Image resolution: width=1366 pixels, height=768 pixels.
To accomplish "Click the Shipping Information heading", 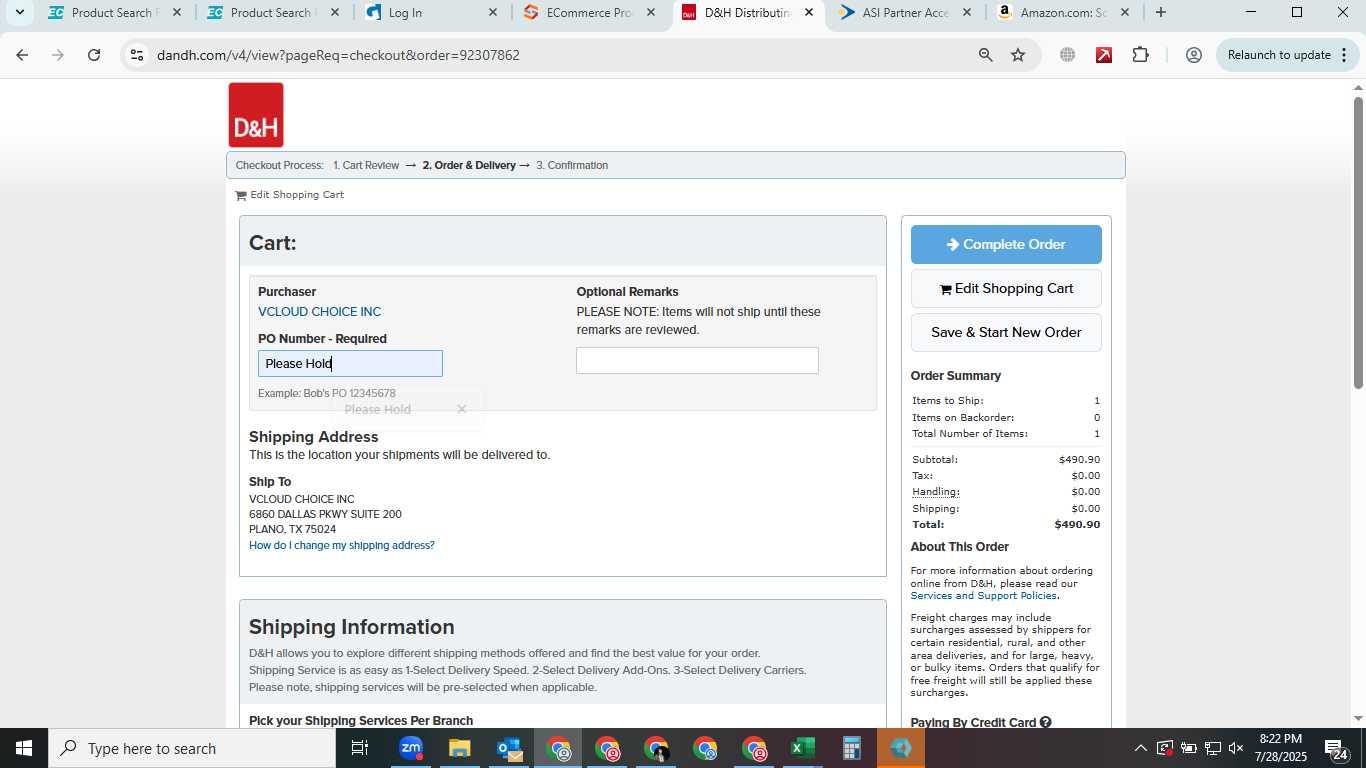I will 352,627.
